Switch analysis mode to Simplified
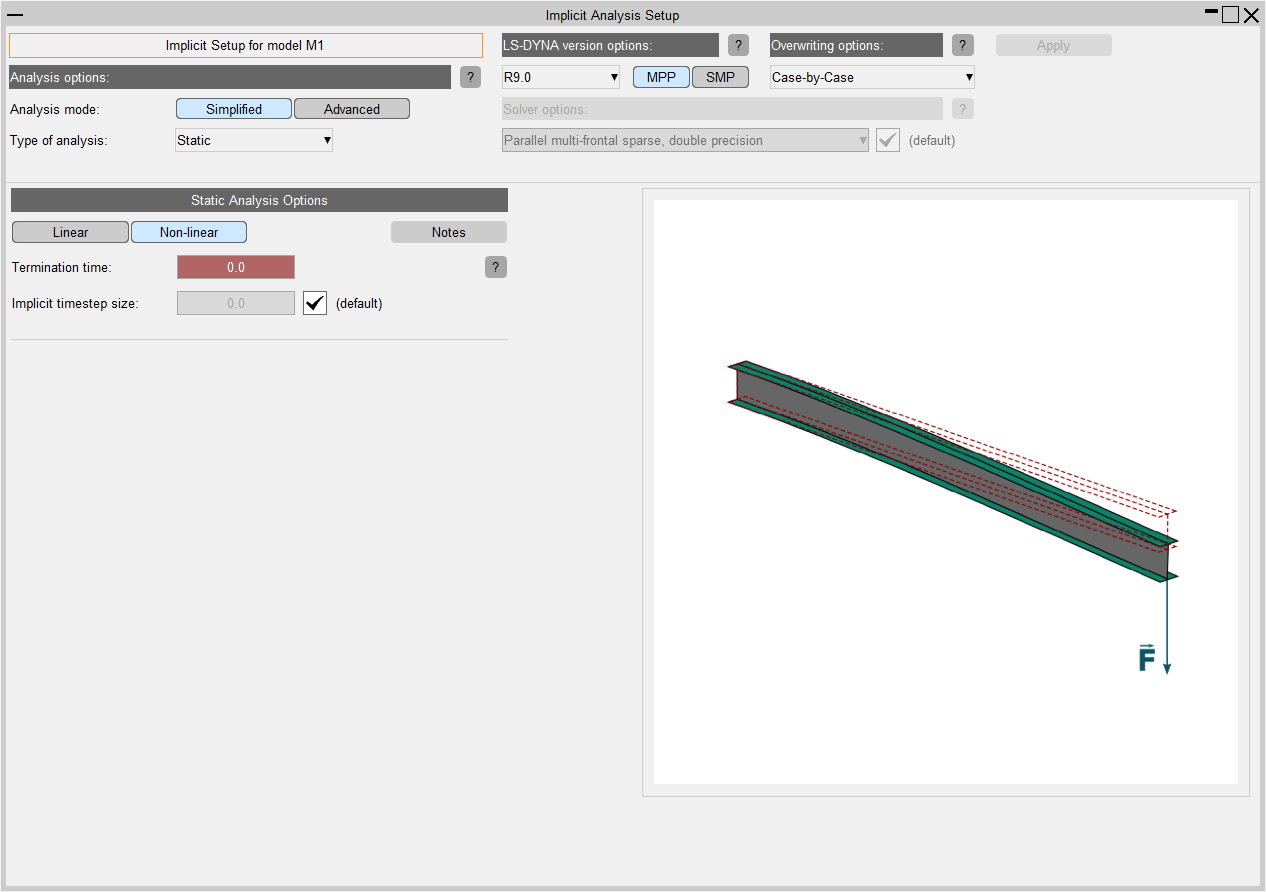1266x892 pixels. click(x=234, y=109)
